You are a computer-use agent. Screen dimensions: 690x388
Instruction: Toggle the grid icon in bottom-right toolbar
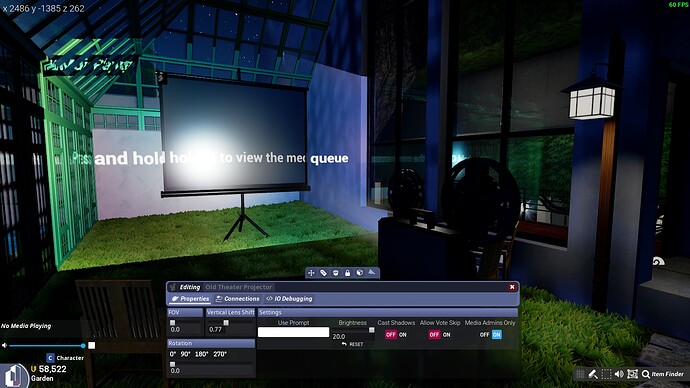coord(580,374)
